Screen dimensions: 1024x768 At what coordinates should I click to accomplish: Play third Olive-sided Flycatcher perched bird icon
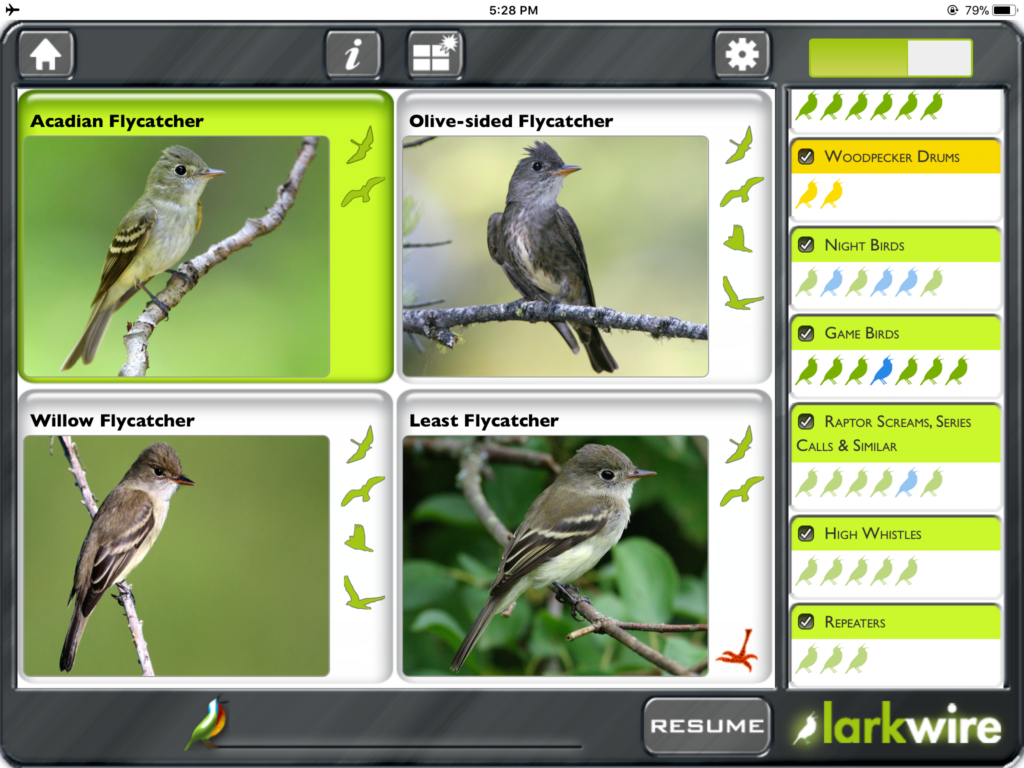[738, 238]
